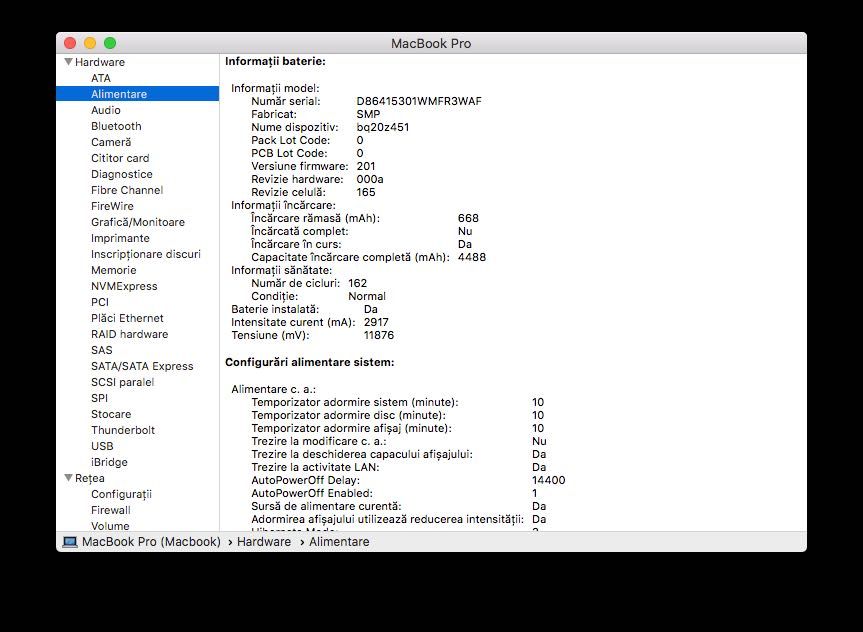863x632 pixels.
Task: Click the battery serial number D86415301WMFR3WAF
Action: (419, 101)
